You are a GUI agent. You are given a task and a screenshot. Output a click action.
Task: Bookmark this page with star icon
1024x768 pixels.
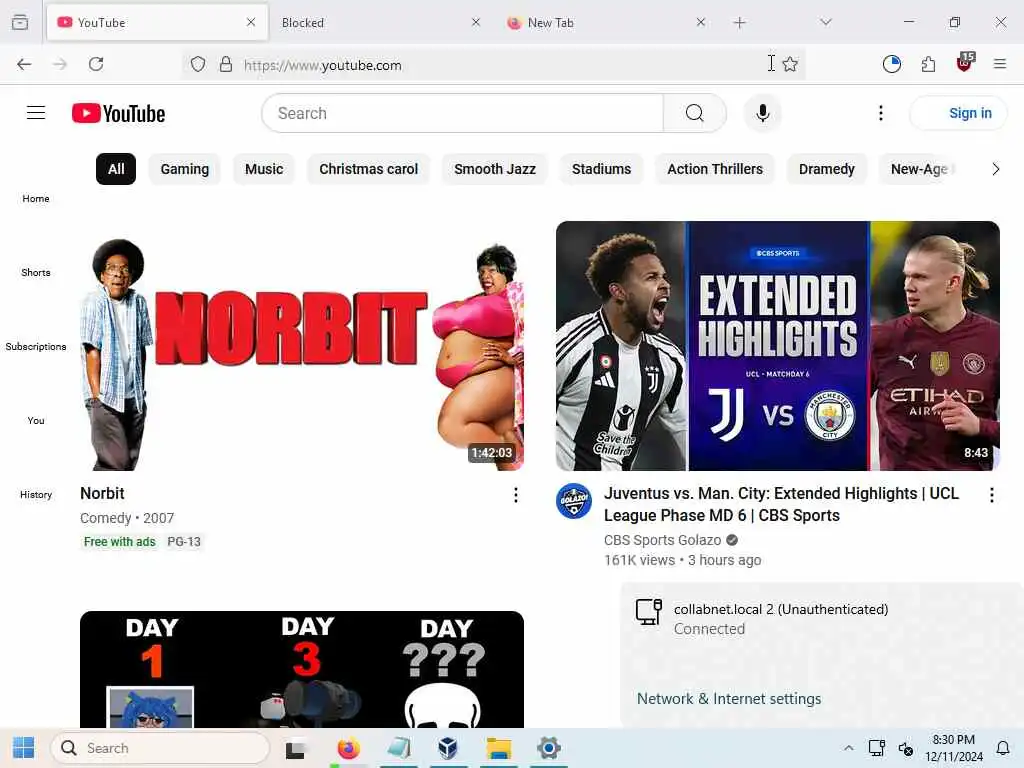(790, 64)
